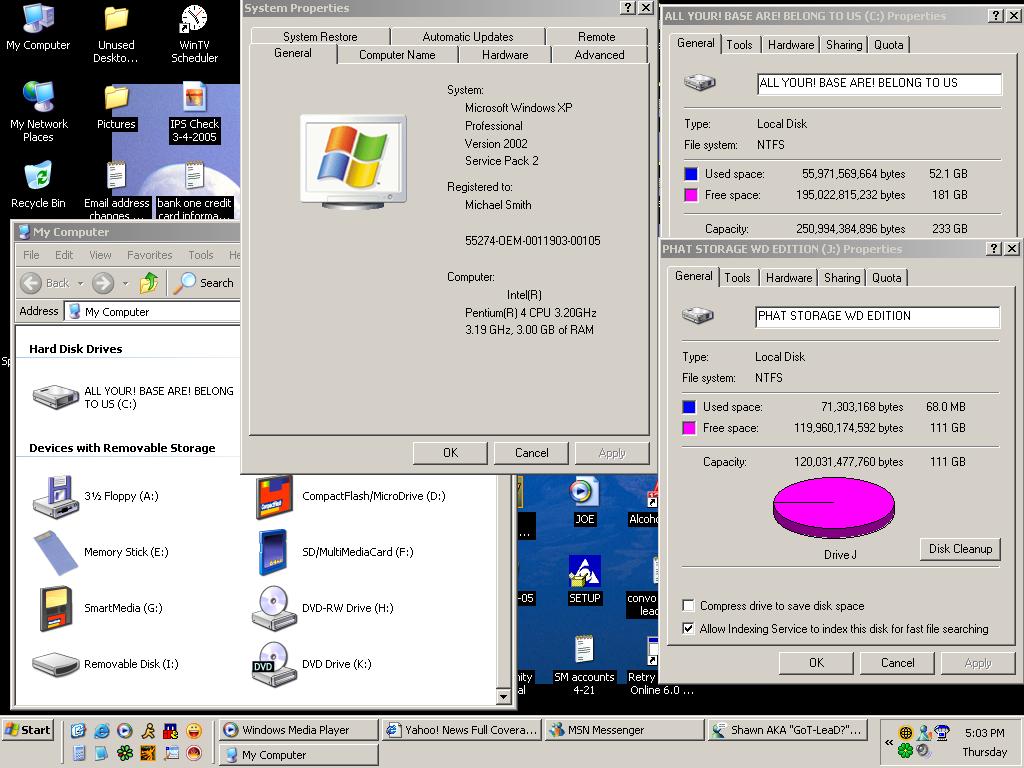Open the System Restore tab

coord(320,37)
